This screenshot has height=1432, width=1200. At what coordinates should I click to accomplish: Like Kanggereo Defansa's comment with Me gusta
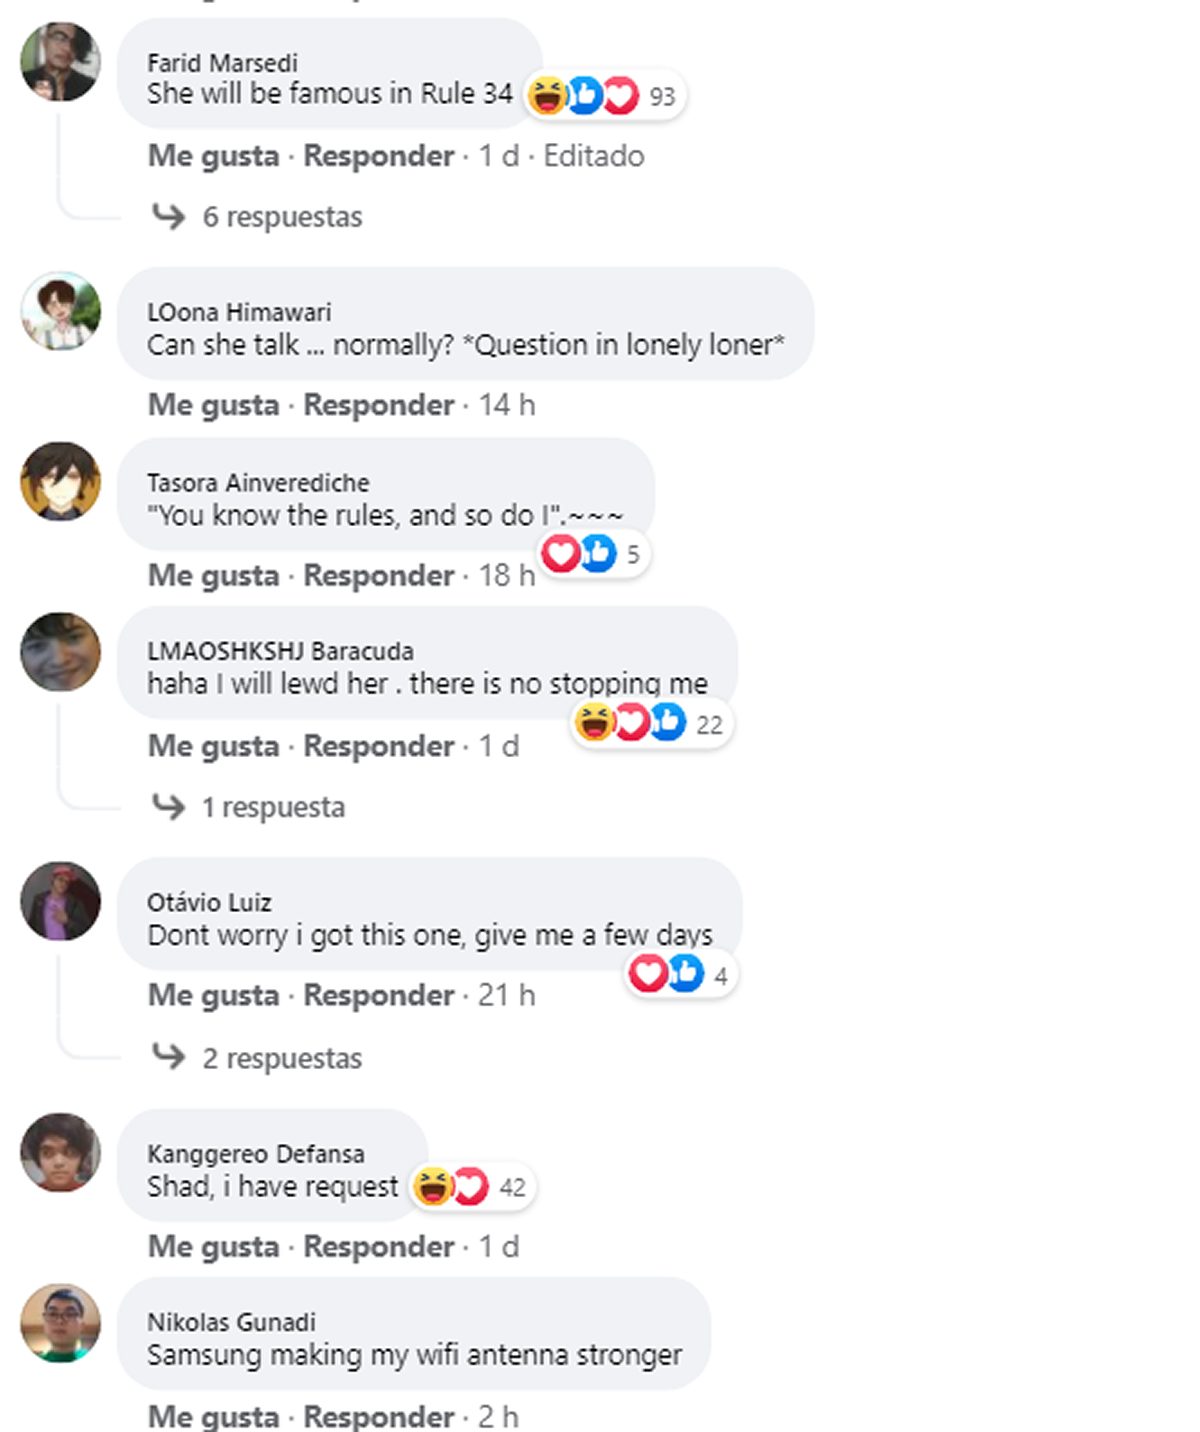click(213, 1247)
